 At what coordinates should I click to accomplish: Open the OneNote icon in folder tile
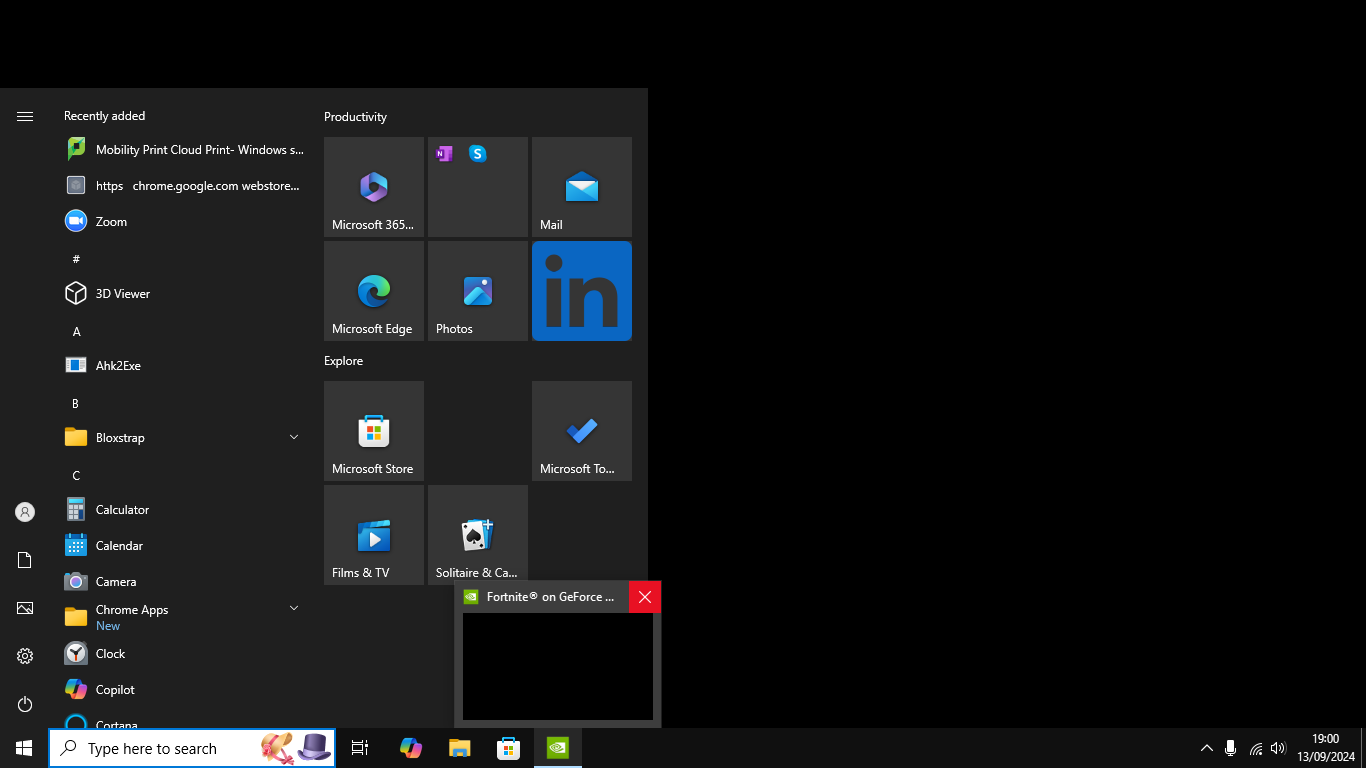(x=445, y=154)
